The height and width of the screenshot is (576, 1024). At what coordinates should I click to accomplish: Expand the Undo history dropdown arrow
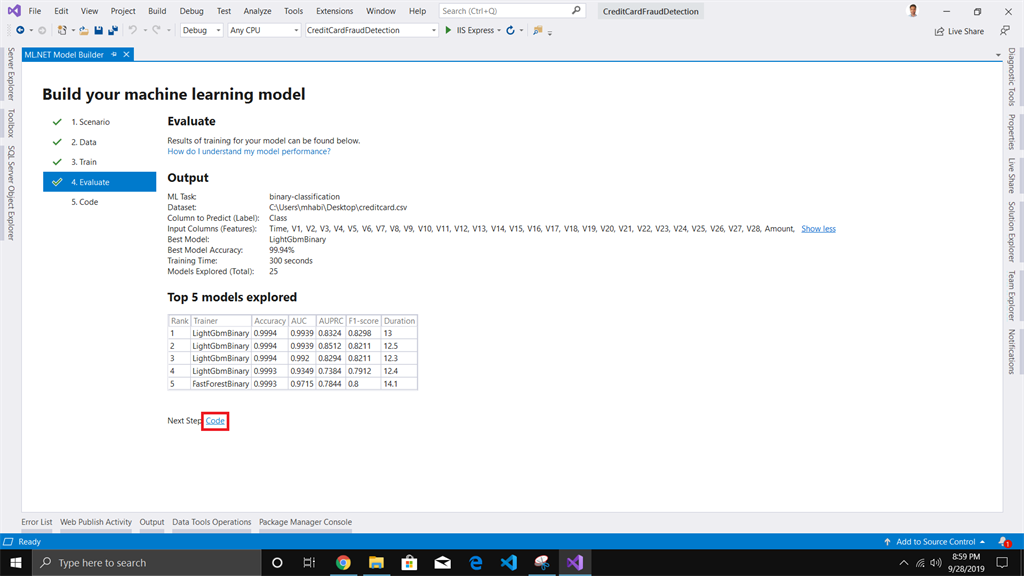tap(145, 31)
